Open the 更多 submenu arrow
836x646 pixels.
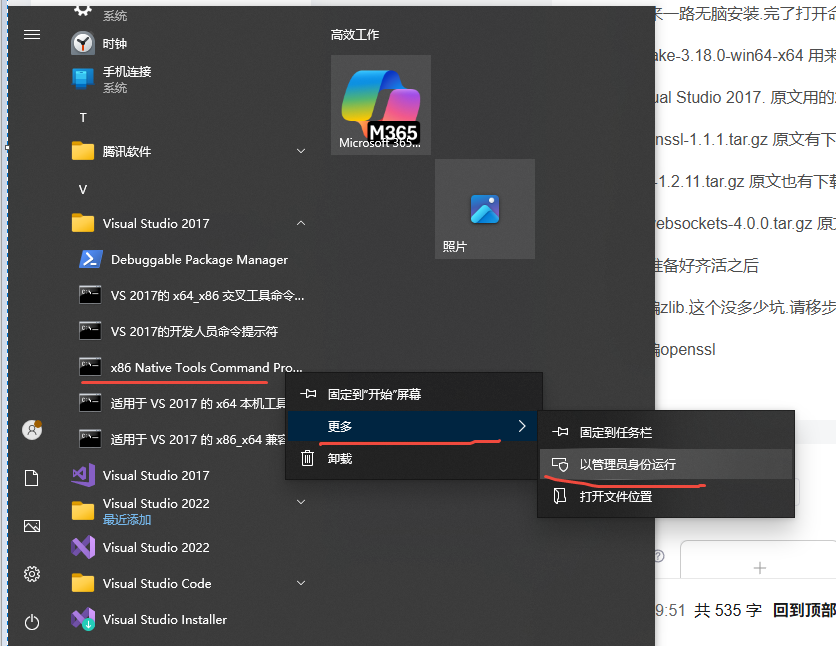(522, 426)
